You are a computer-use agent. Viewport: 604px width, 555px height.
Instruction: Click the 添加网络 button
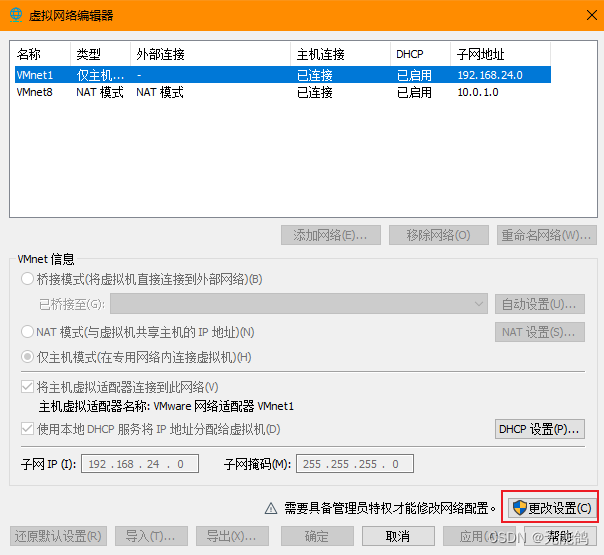click(331, 235)
